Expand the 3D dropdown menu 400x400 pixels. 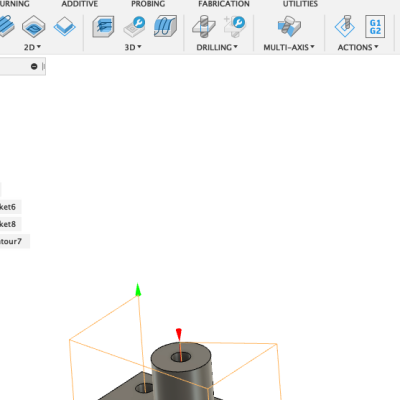click(133, 47)
